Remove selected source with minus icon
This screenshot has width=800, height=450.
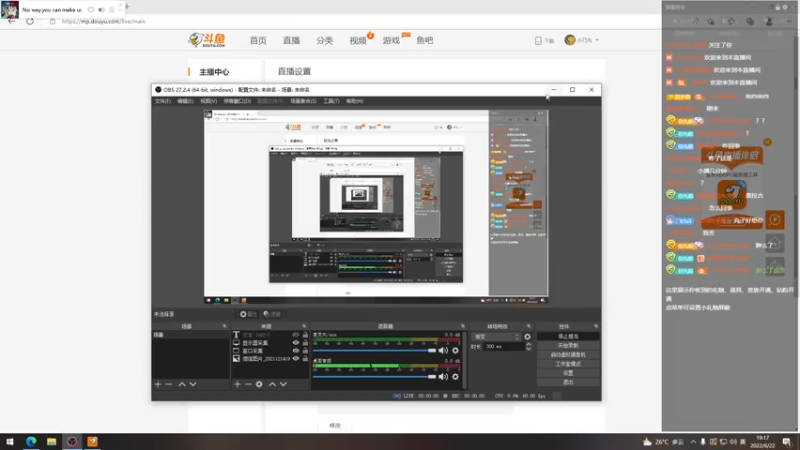click(x=248, y=384)
